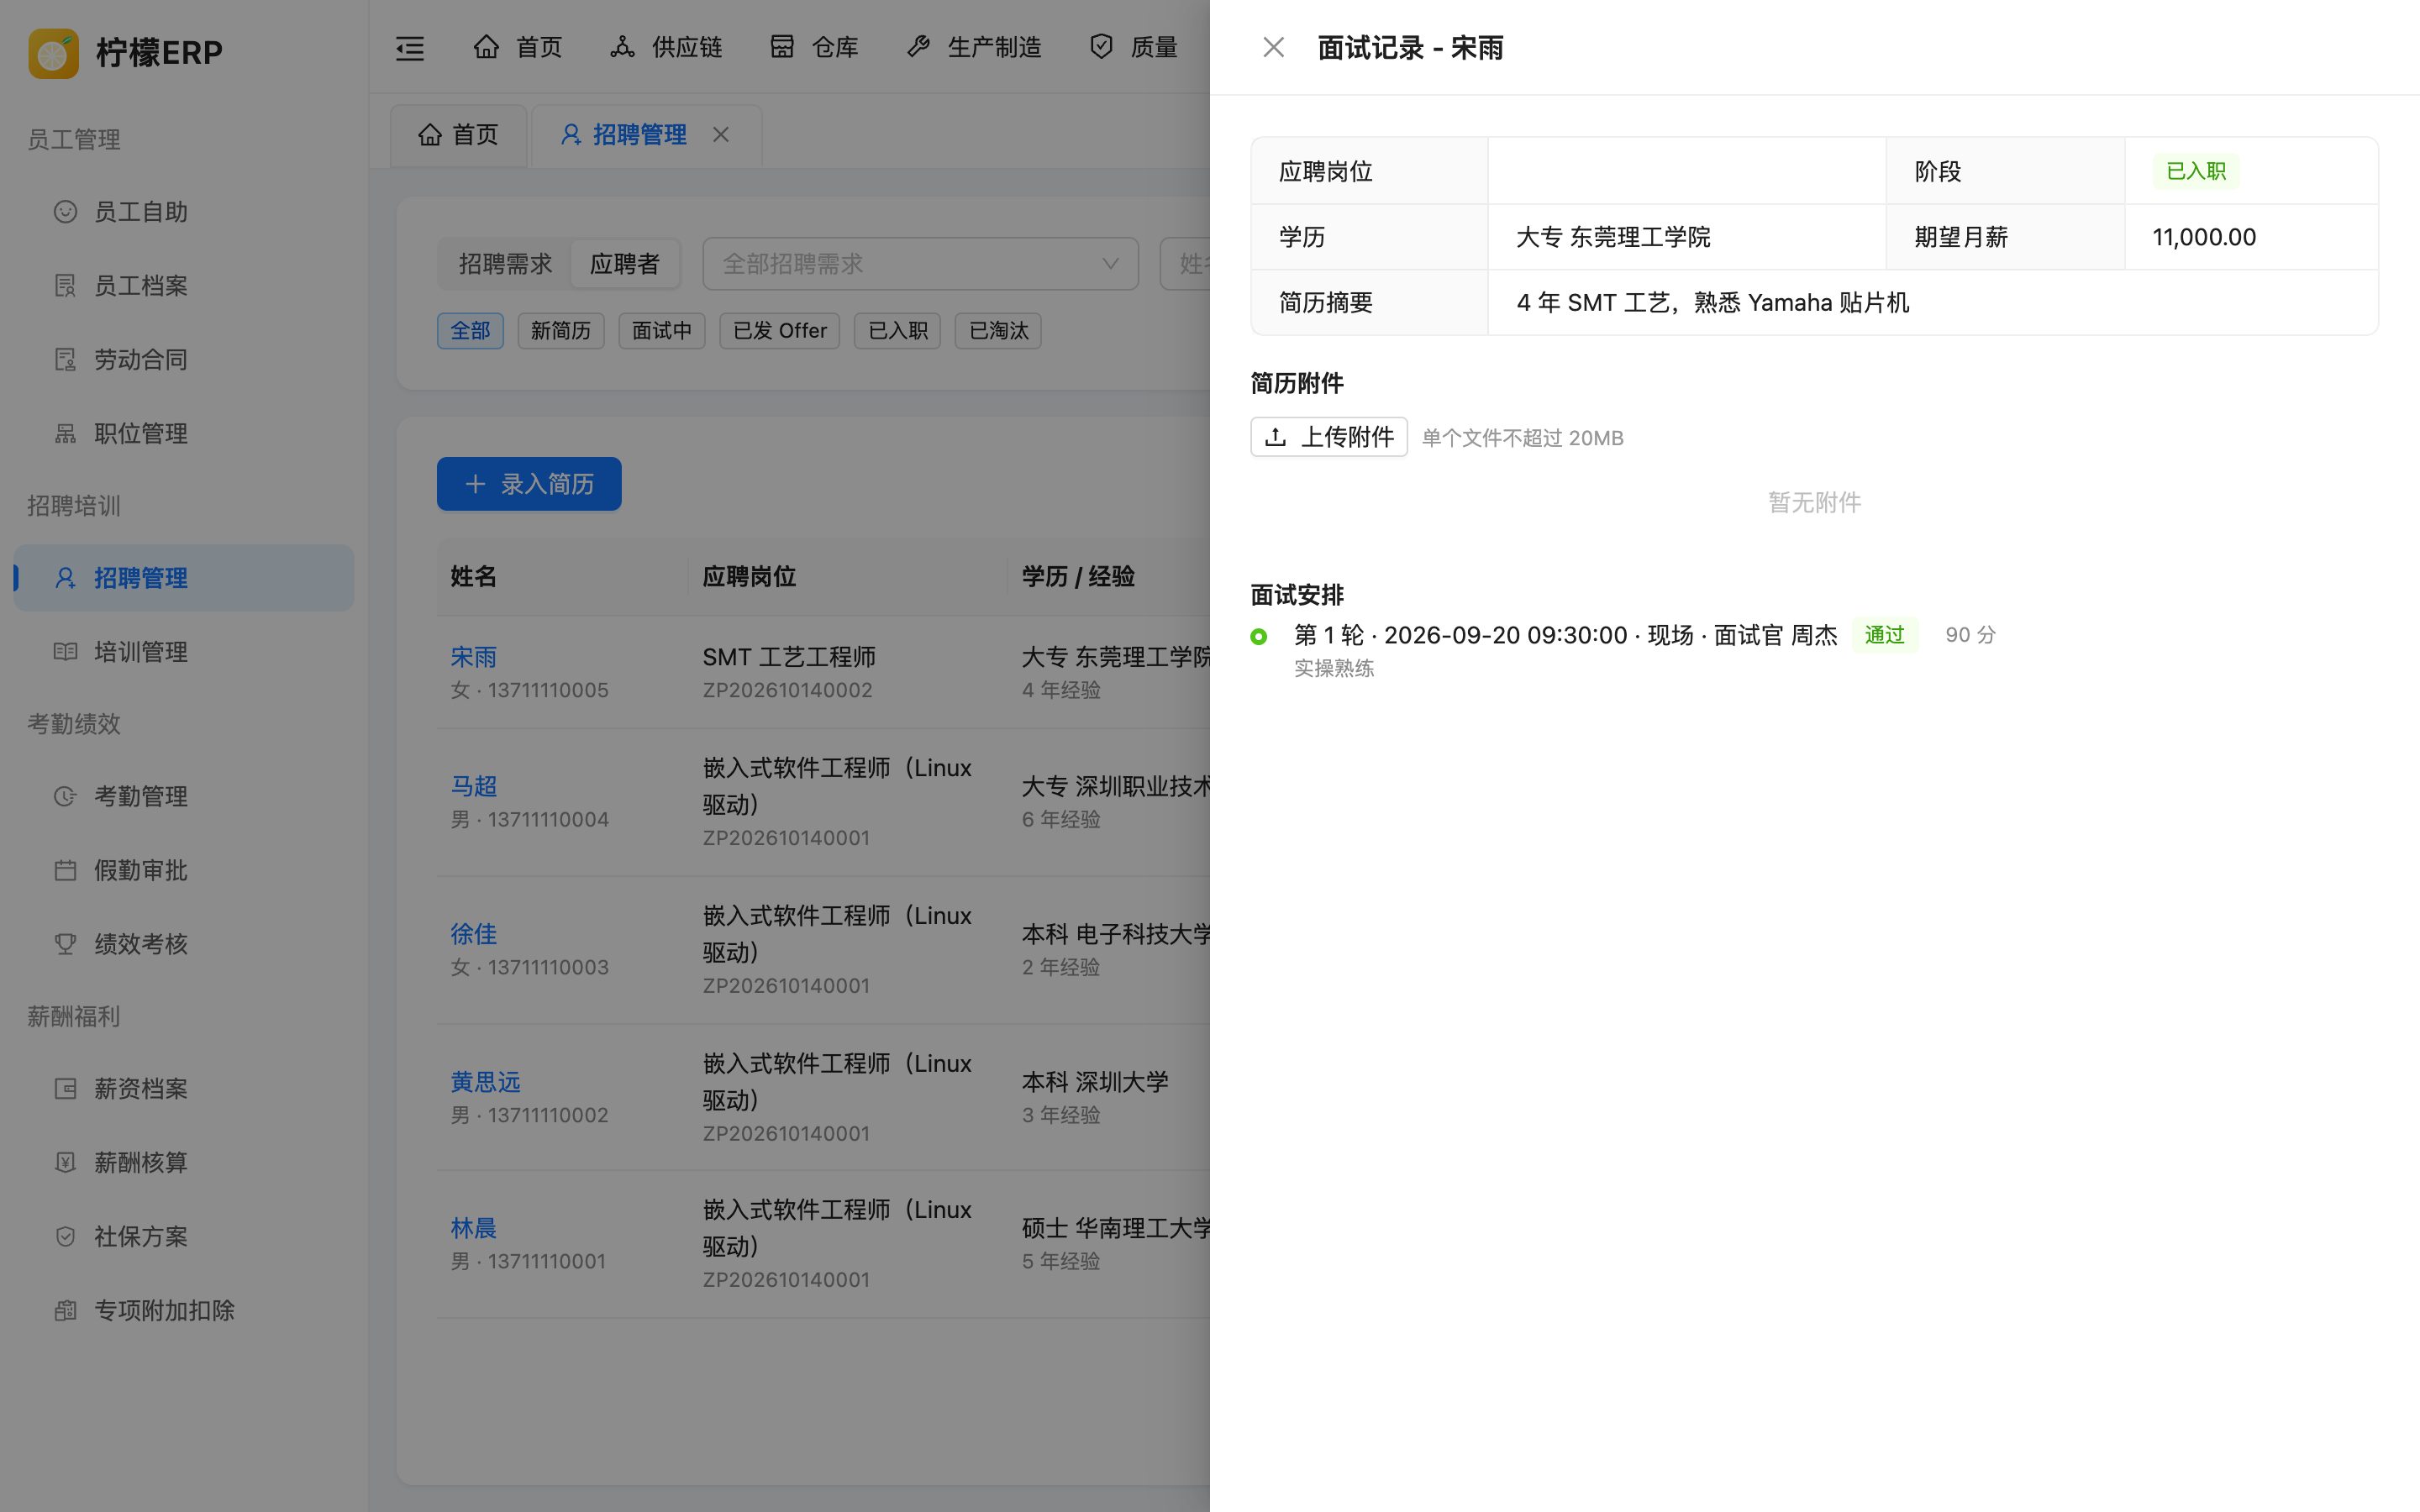Image resolution: width=2420 pixels, height=1512 pixels.
Task: Click the 生产制造 wrench icon
Action: [x=918, y=46]
